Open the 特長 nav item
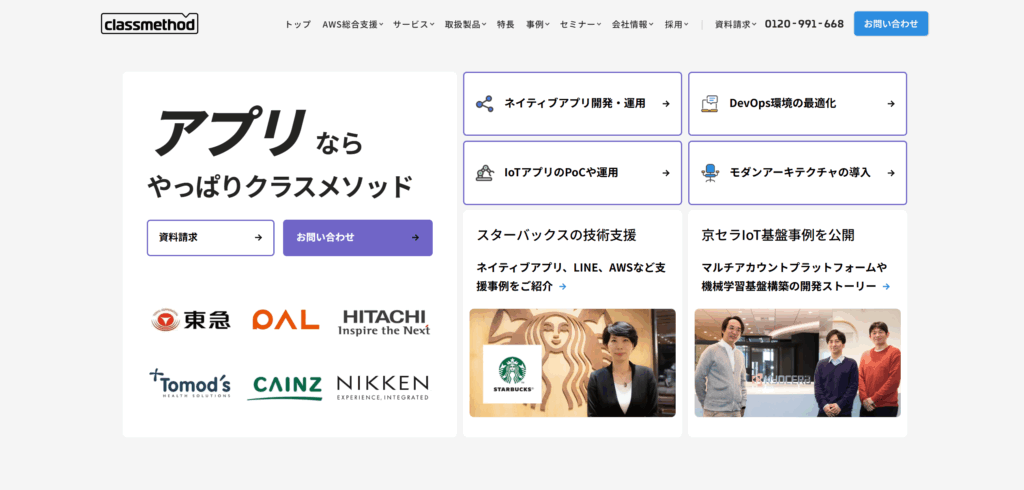The image size is (1024, 490). (x=505, y=24)
